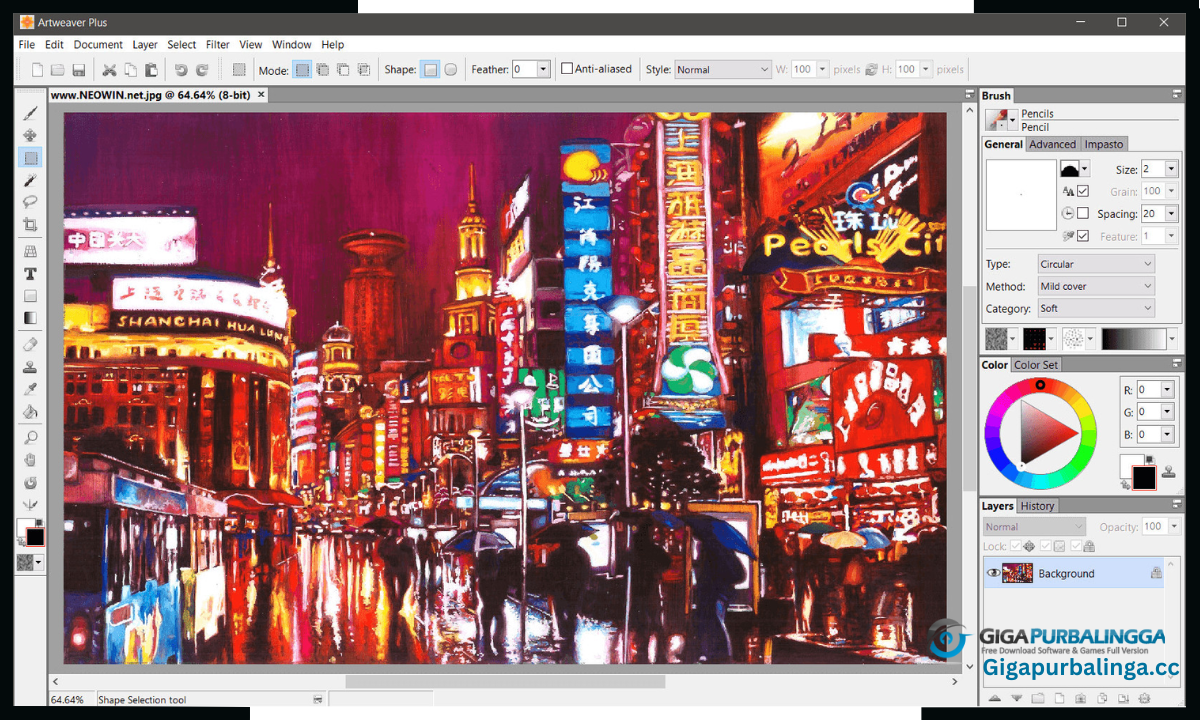Select the Crop tool
This screenshot has height=720, width=1200.
pyautogui.click(x=31, y=225)
